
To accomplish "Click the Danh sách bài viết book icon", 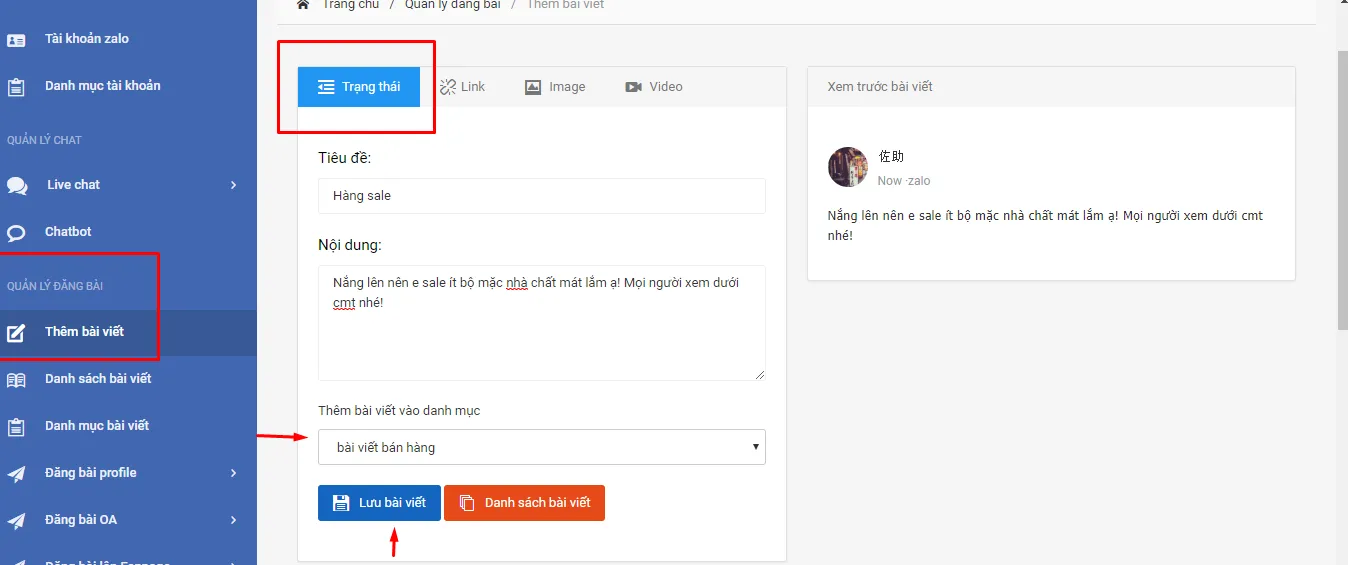I will coord(16,380).
